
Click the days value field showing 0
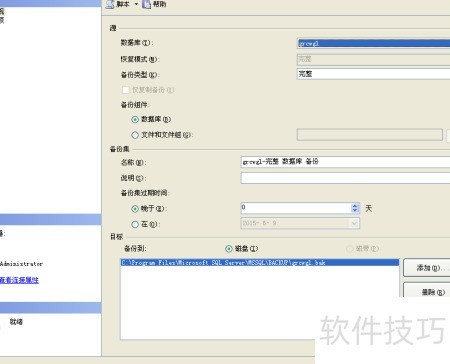pos(296,208)
